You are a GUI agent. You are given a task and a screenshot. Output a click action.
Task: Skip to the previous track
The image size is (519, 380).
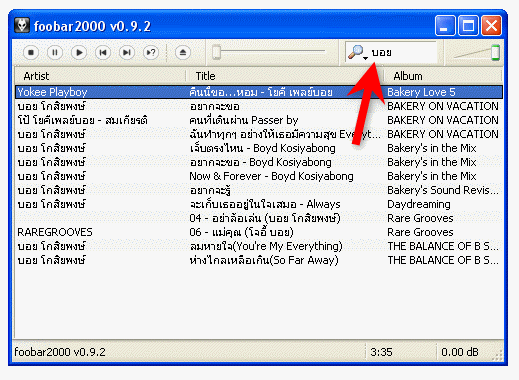[x=103, y=53]
